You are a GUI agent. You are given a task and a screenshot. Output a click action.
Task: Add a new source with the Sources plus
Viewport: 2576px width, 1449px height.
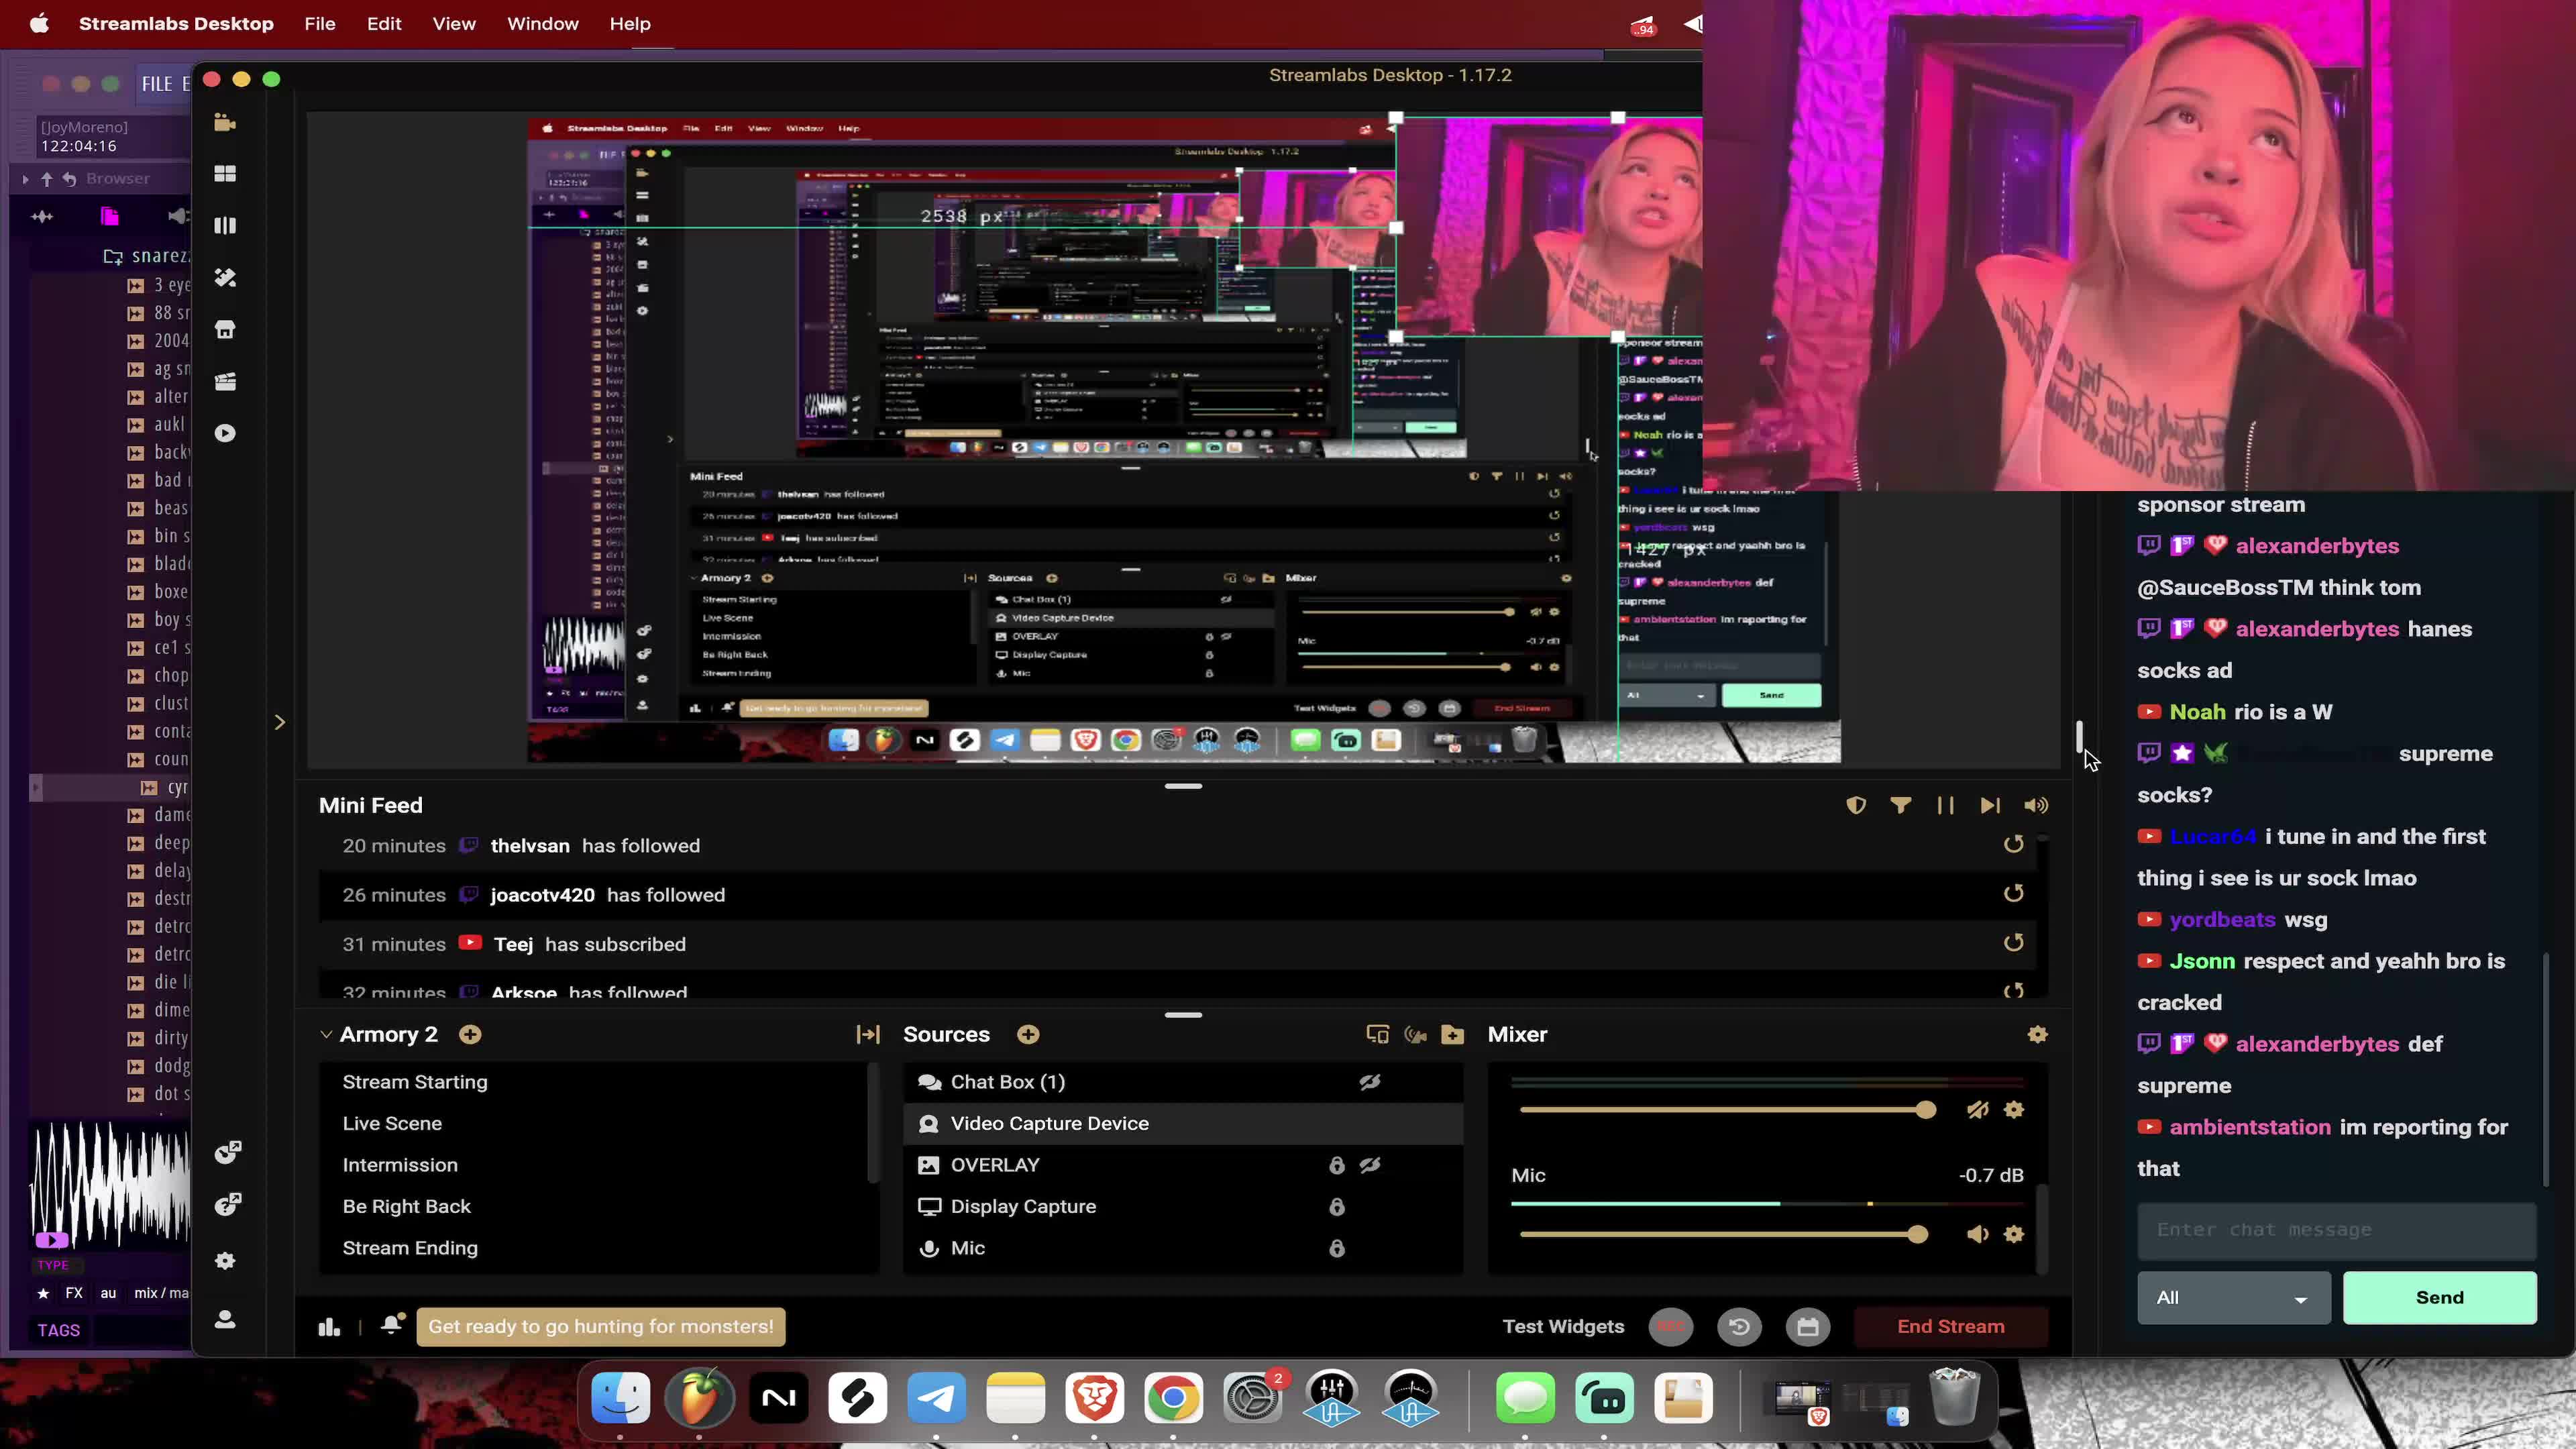[x=1028, y=1035]
